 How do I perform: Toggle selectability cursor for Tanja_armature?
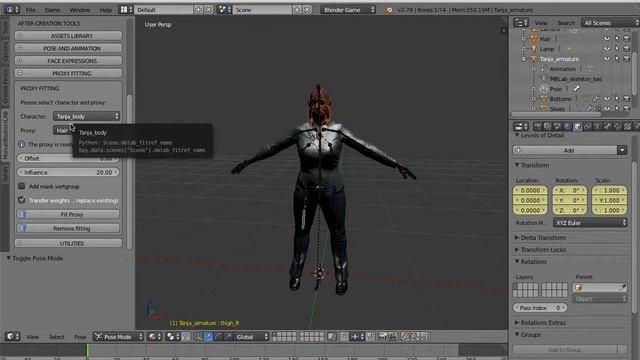(x=617, y=59)
